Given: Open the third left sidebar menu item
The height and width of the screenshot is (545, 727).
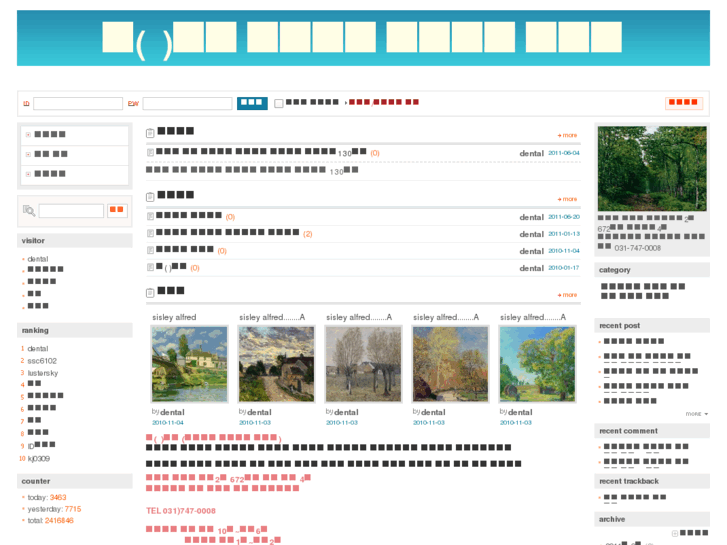Looking at the screenshot, I should click(x=50, y=174).
